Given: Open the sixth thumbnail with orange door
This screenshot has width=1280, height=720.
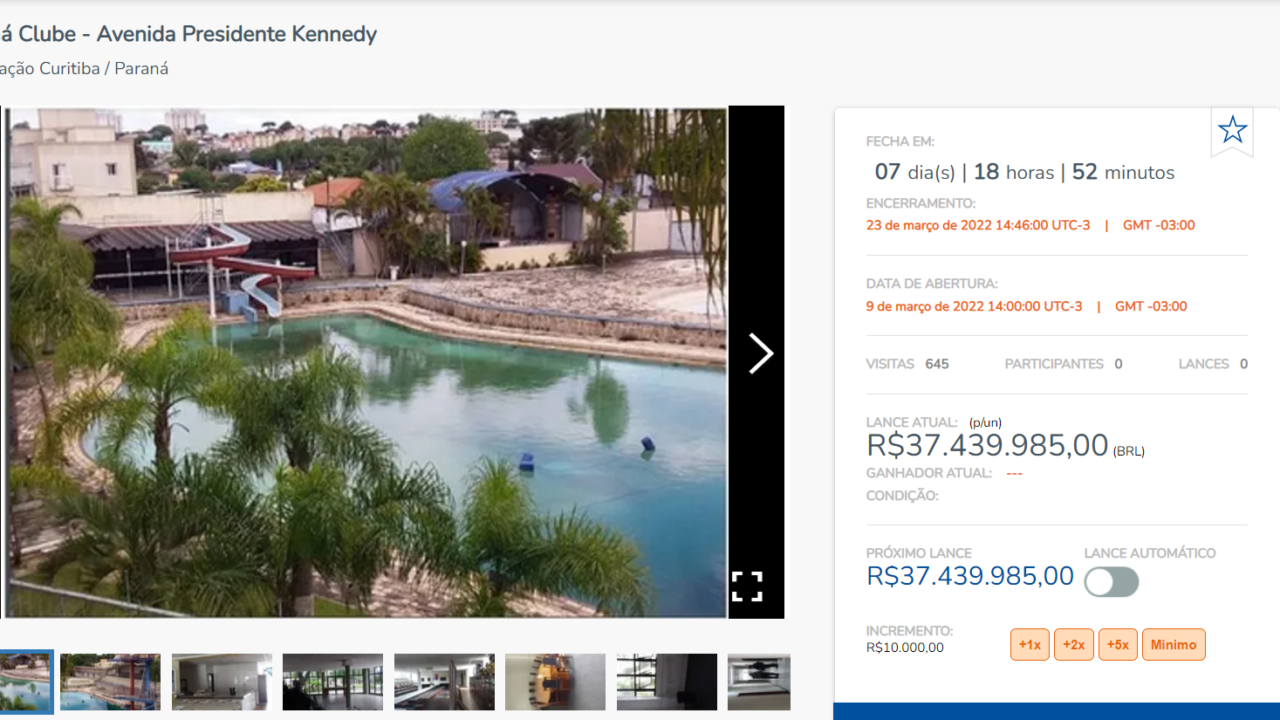Looking at the screenshot, I should (555, 682).
